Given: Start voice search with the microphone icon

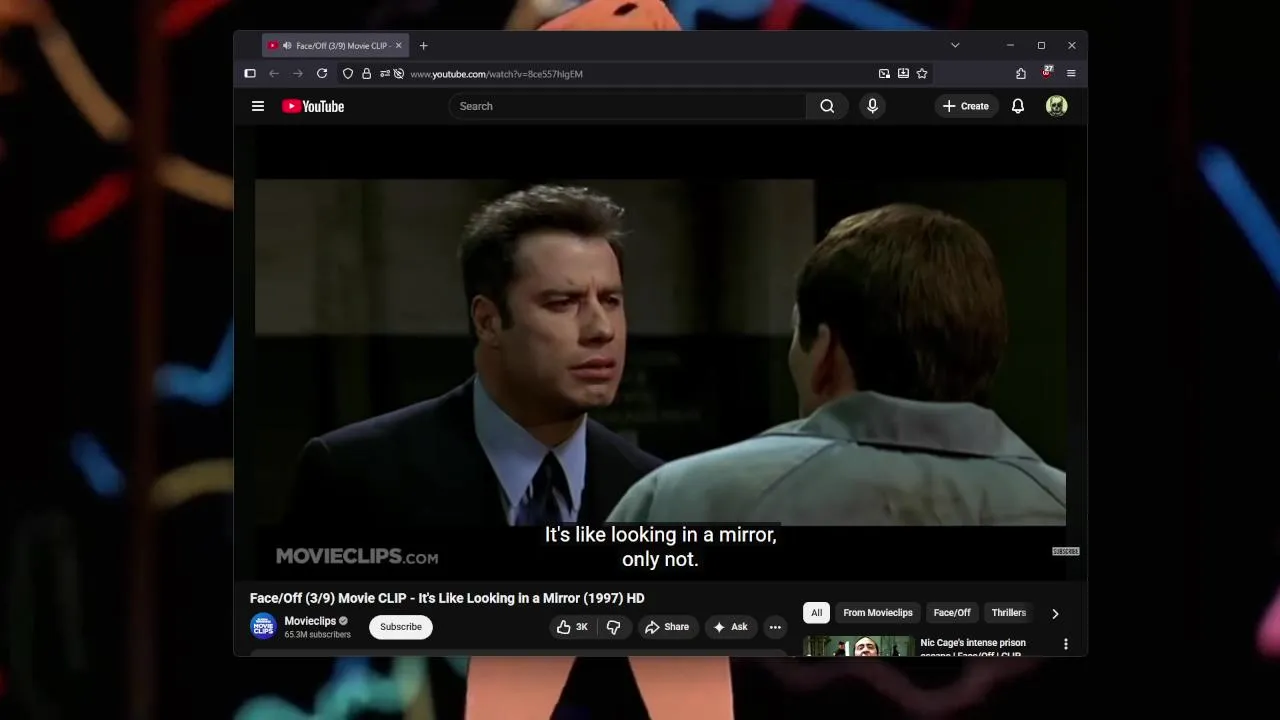Looking at the screenshot, I should point(872,106).
